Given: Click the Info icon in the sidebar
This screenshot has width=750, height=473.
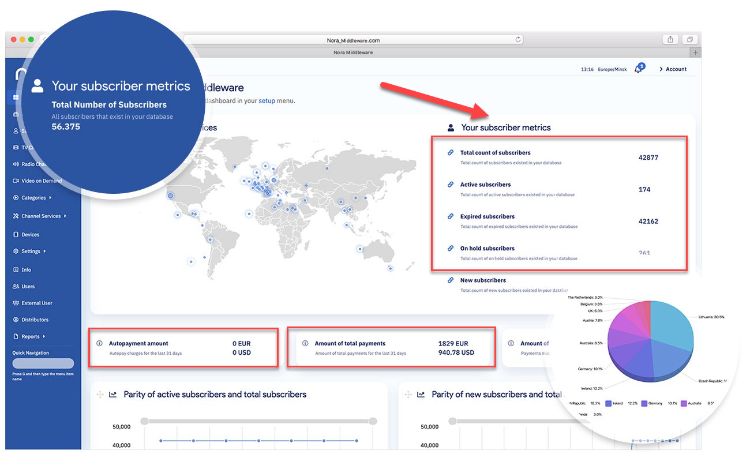Looking at the screenshot, I should coord(16,270).
